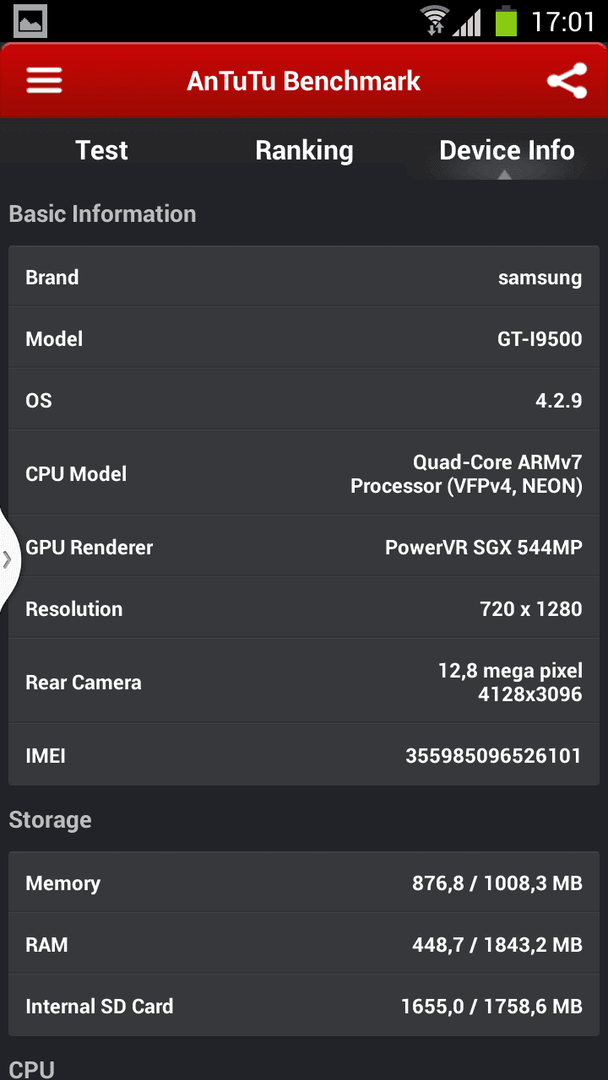Select the GPU Renderer PowerVR row
608x1080 pixels.
304,546
